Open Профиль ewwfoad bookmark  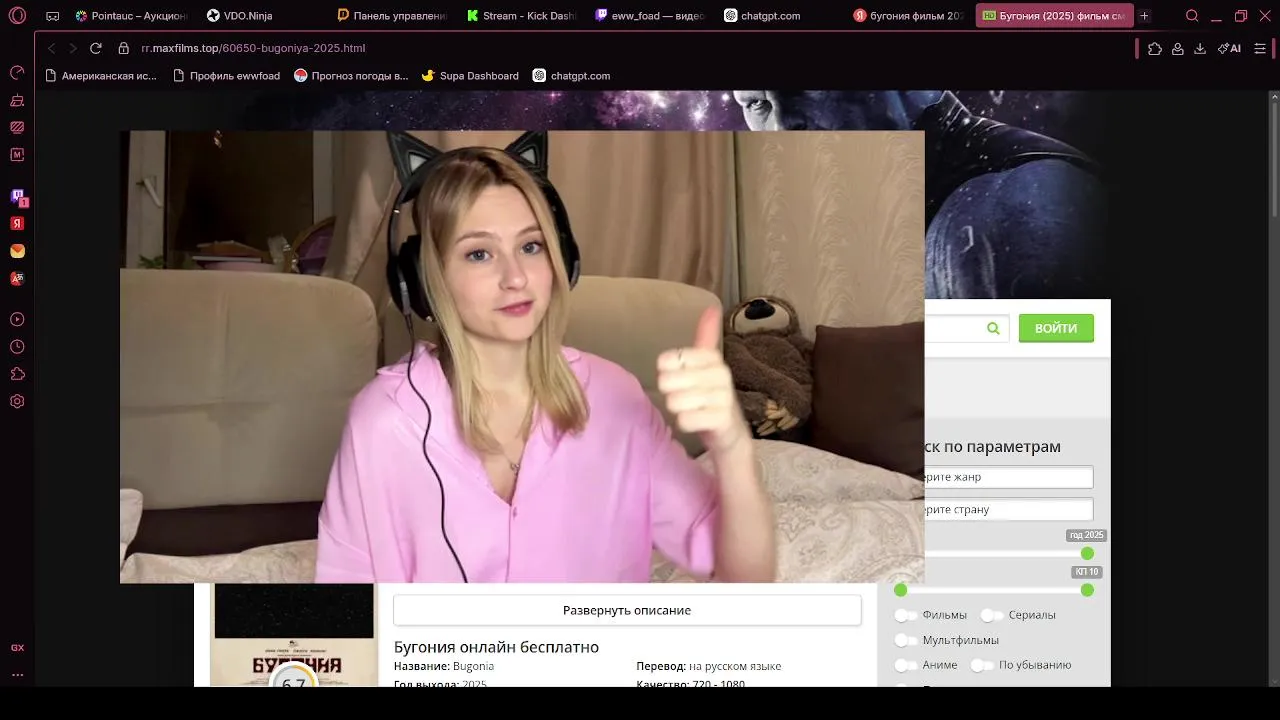click(x=227, y=76)
